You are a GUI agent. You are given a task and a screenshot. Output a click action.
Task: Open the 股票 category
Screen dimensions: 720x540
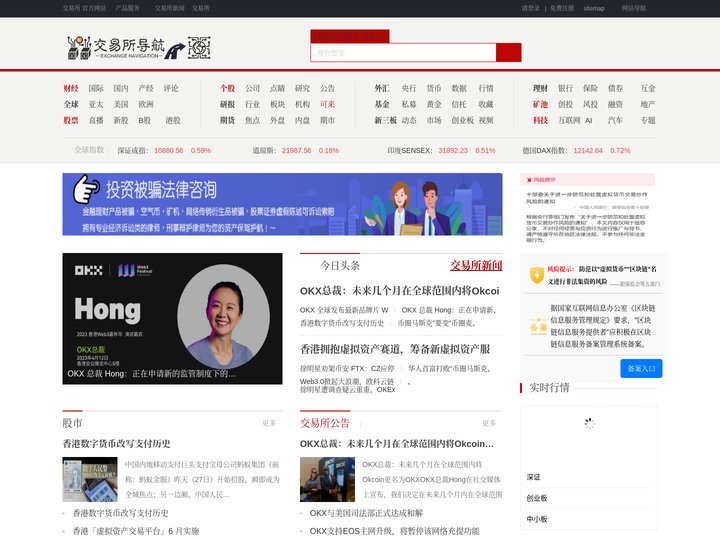[71, 120]
